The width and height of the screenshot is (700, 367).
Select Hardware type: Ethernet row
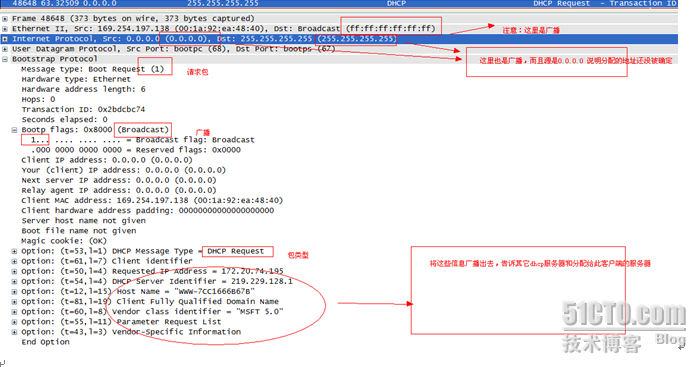pos(76,79)
